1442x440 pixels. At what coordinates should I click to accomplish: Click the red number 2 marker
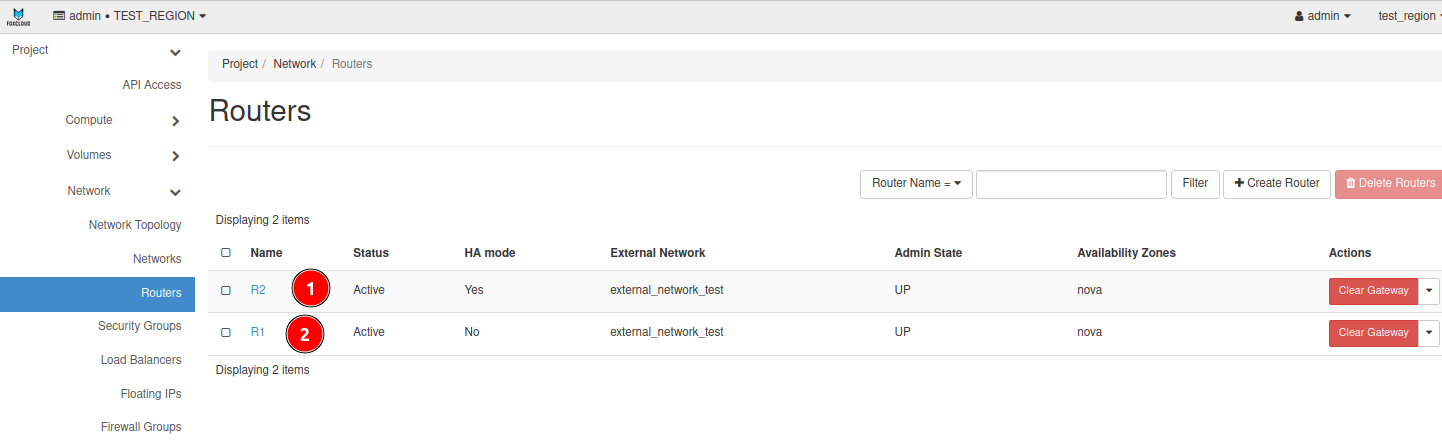click(x=305, y=334)
